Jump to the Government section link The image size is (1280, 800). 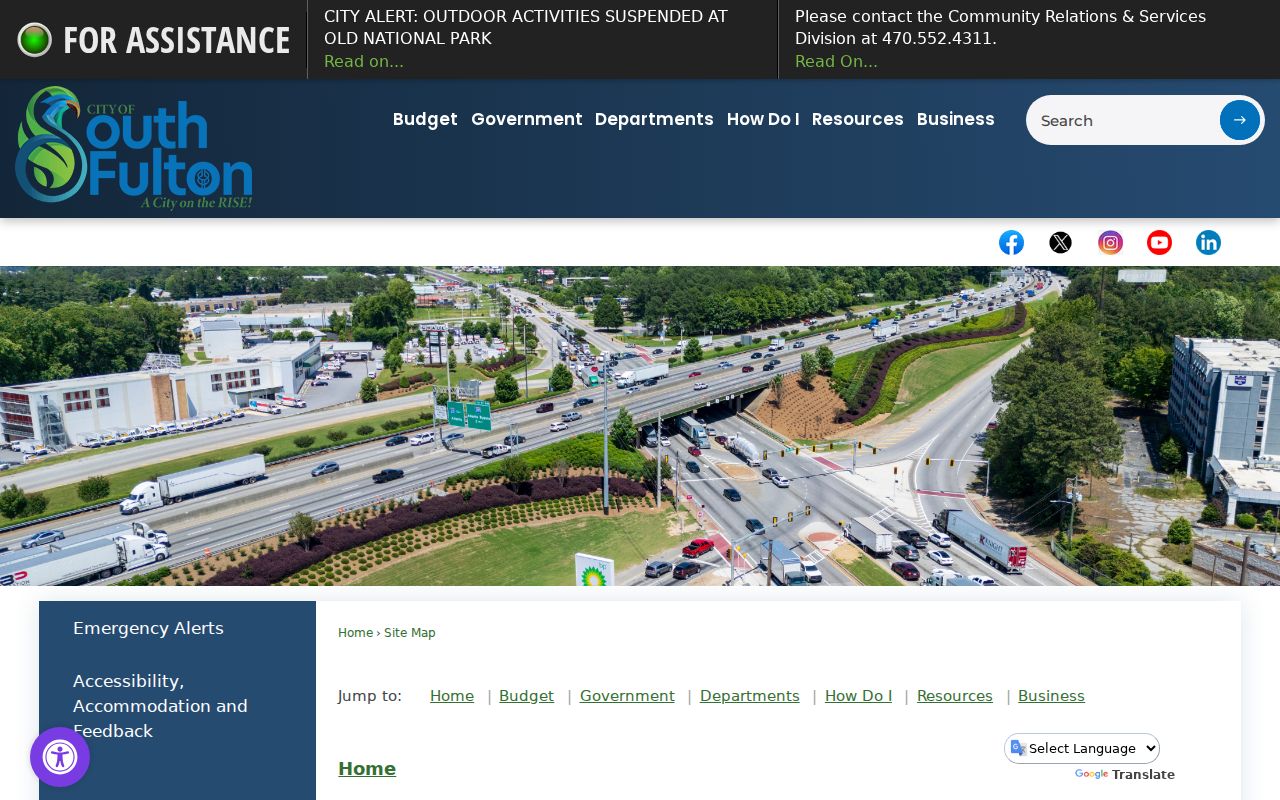point(627,696)
